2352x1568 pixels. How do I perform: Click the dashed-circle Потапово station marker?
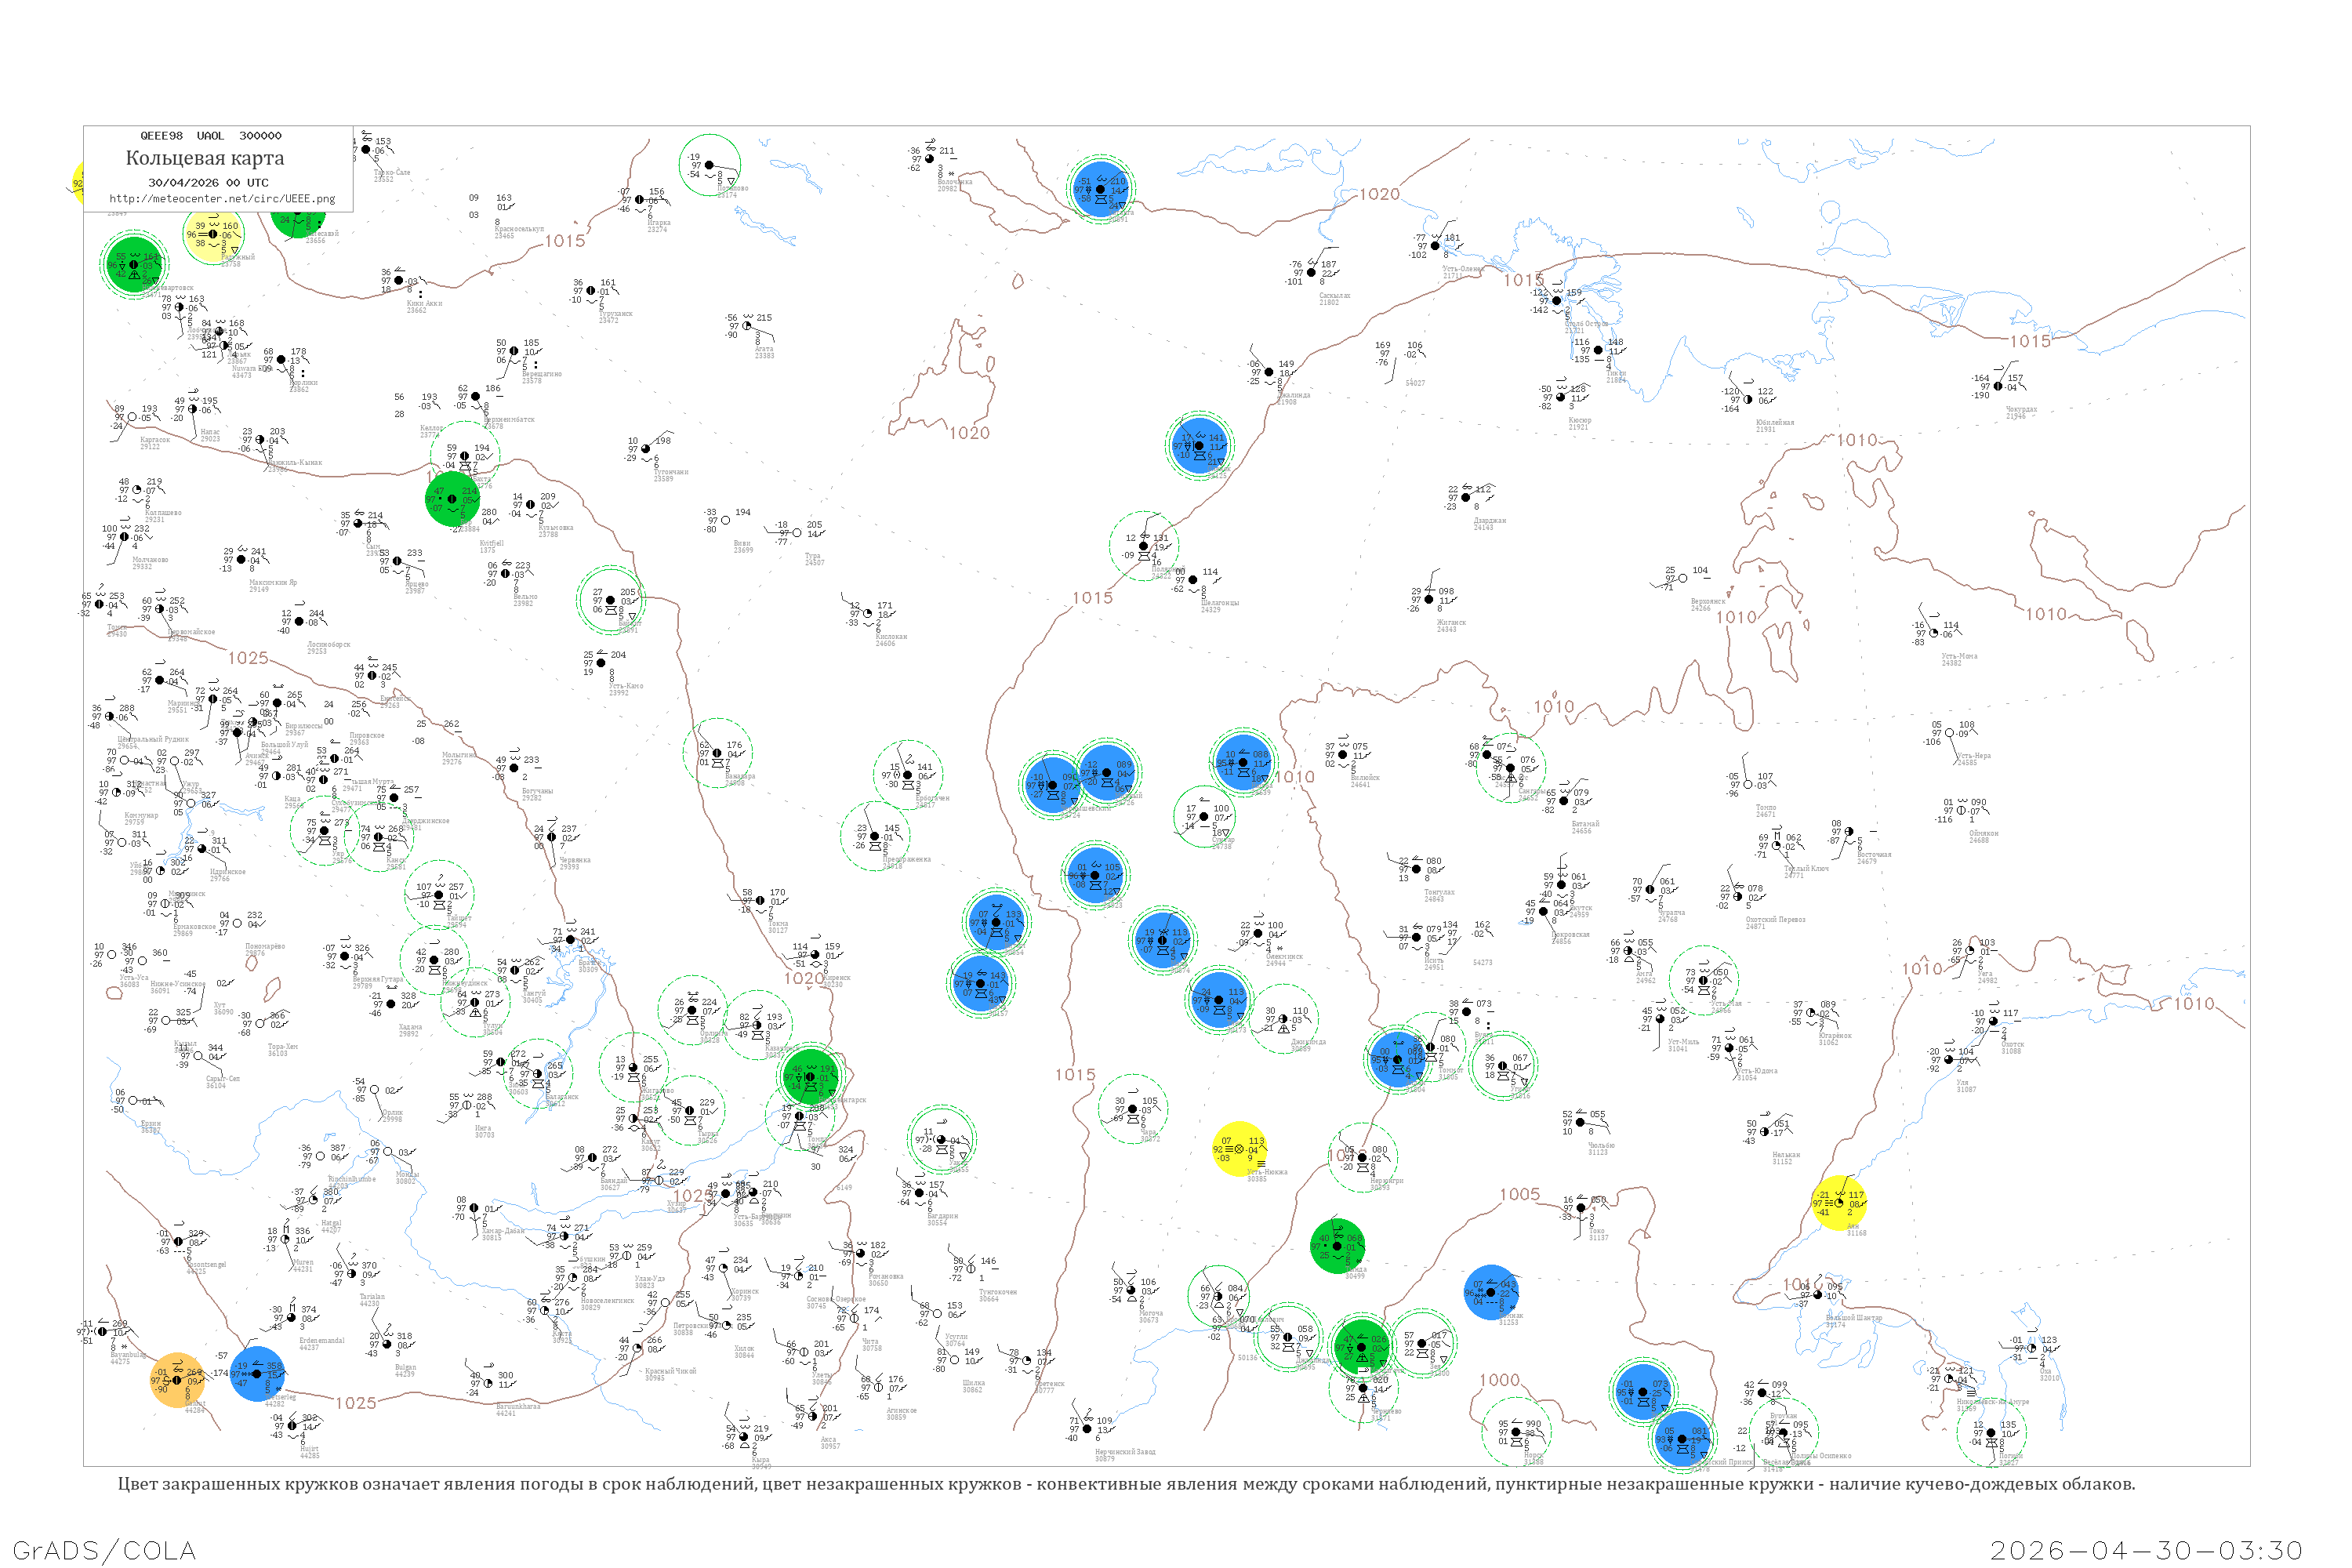click(709, 165)
